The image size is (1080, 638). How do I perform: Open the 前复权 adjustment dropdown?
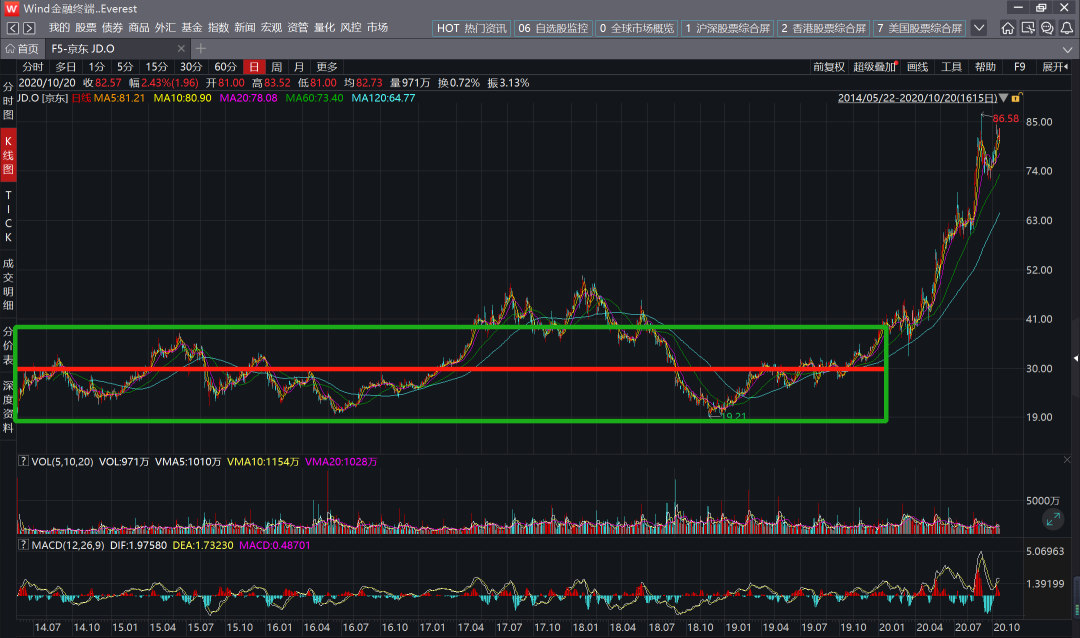(x=829, y=67)
